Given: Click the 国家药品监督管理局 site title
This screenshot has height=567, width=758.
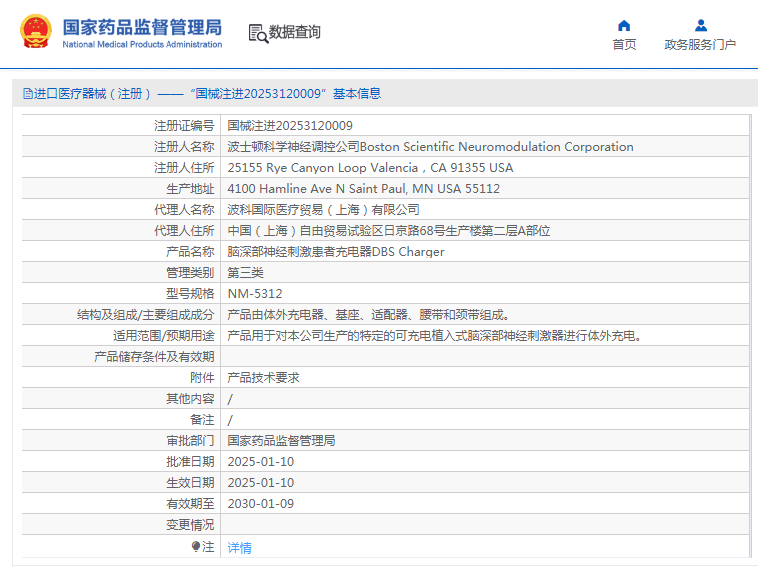Looking at the screenshot, I should pyautogui.click(x=142, y=27).
